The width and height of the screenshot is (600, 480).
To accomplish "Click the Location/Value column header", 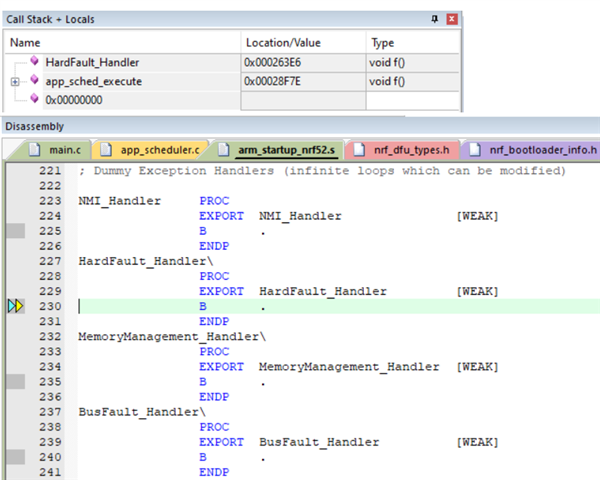I will tap(284, 43).
